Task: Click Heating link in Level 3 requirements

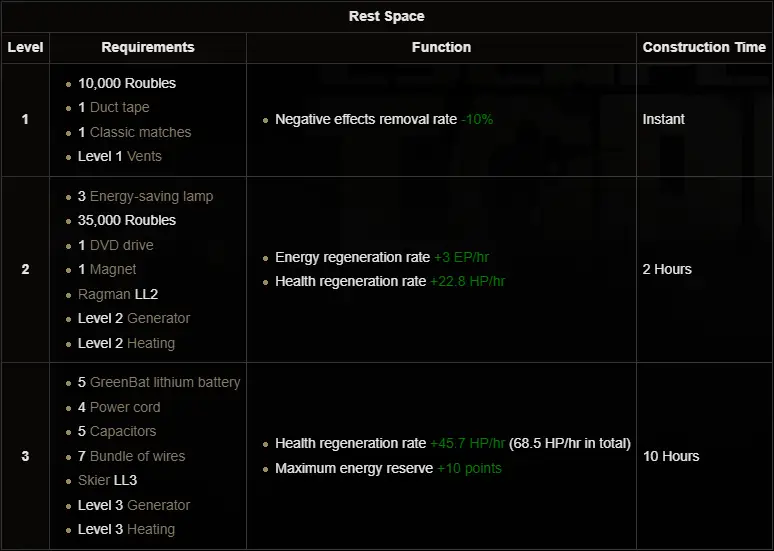Action: click(x=151, y=529)
